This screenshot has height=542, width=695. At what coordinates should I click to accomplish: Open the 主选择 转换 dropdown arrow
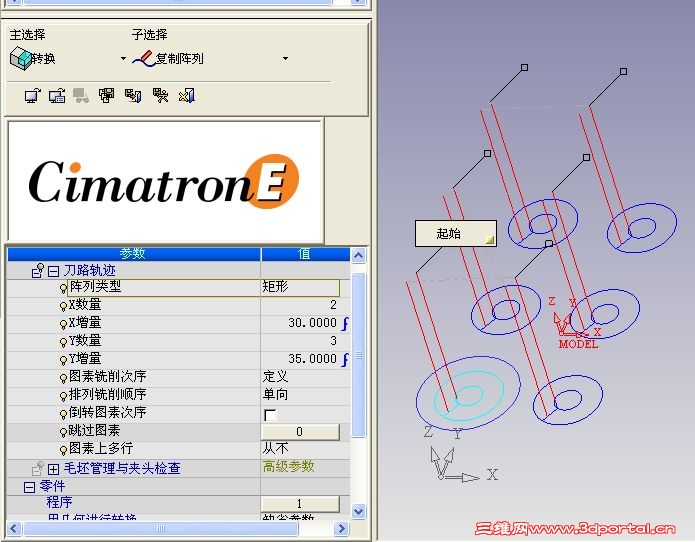(123, 58)
